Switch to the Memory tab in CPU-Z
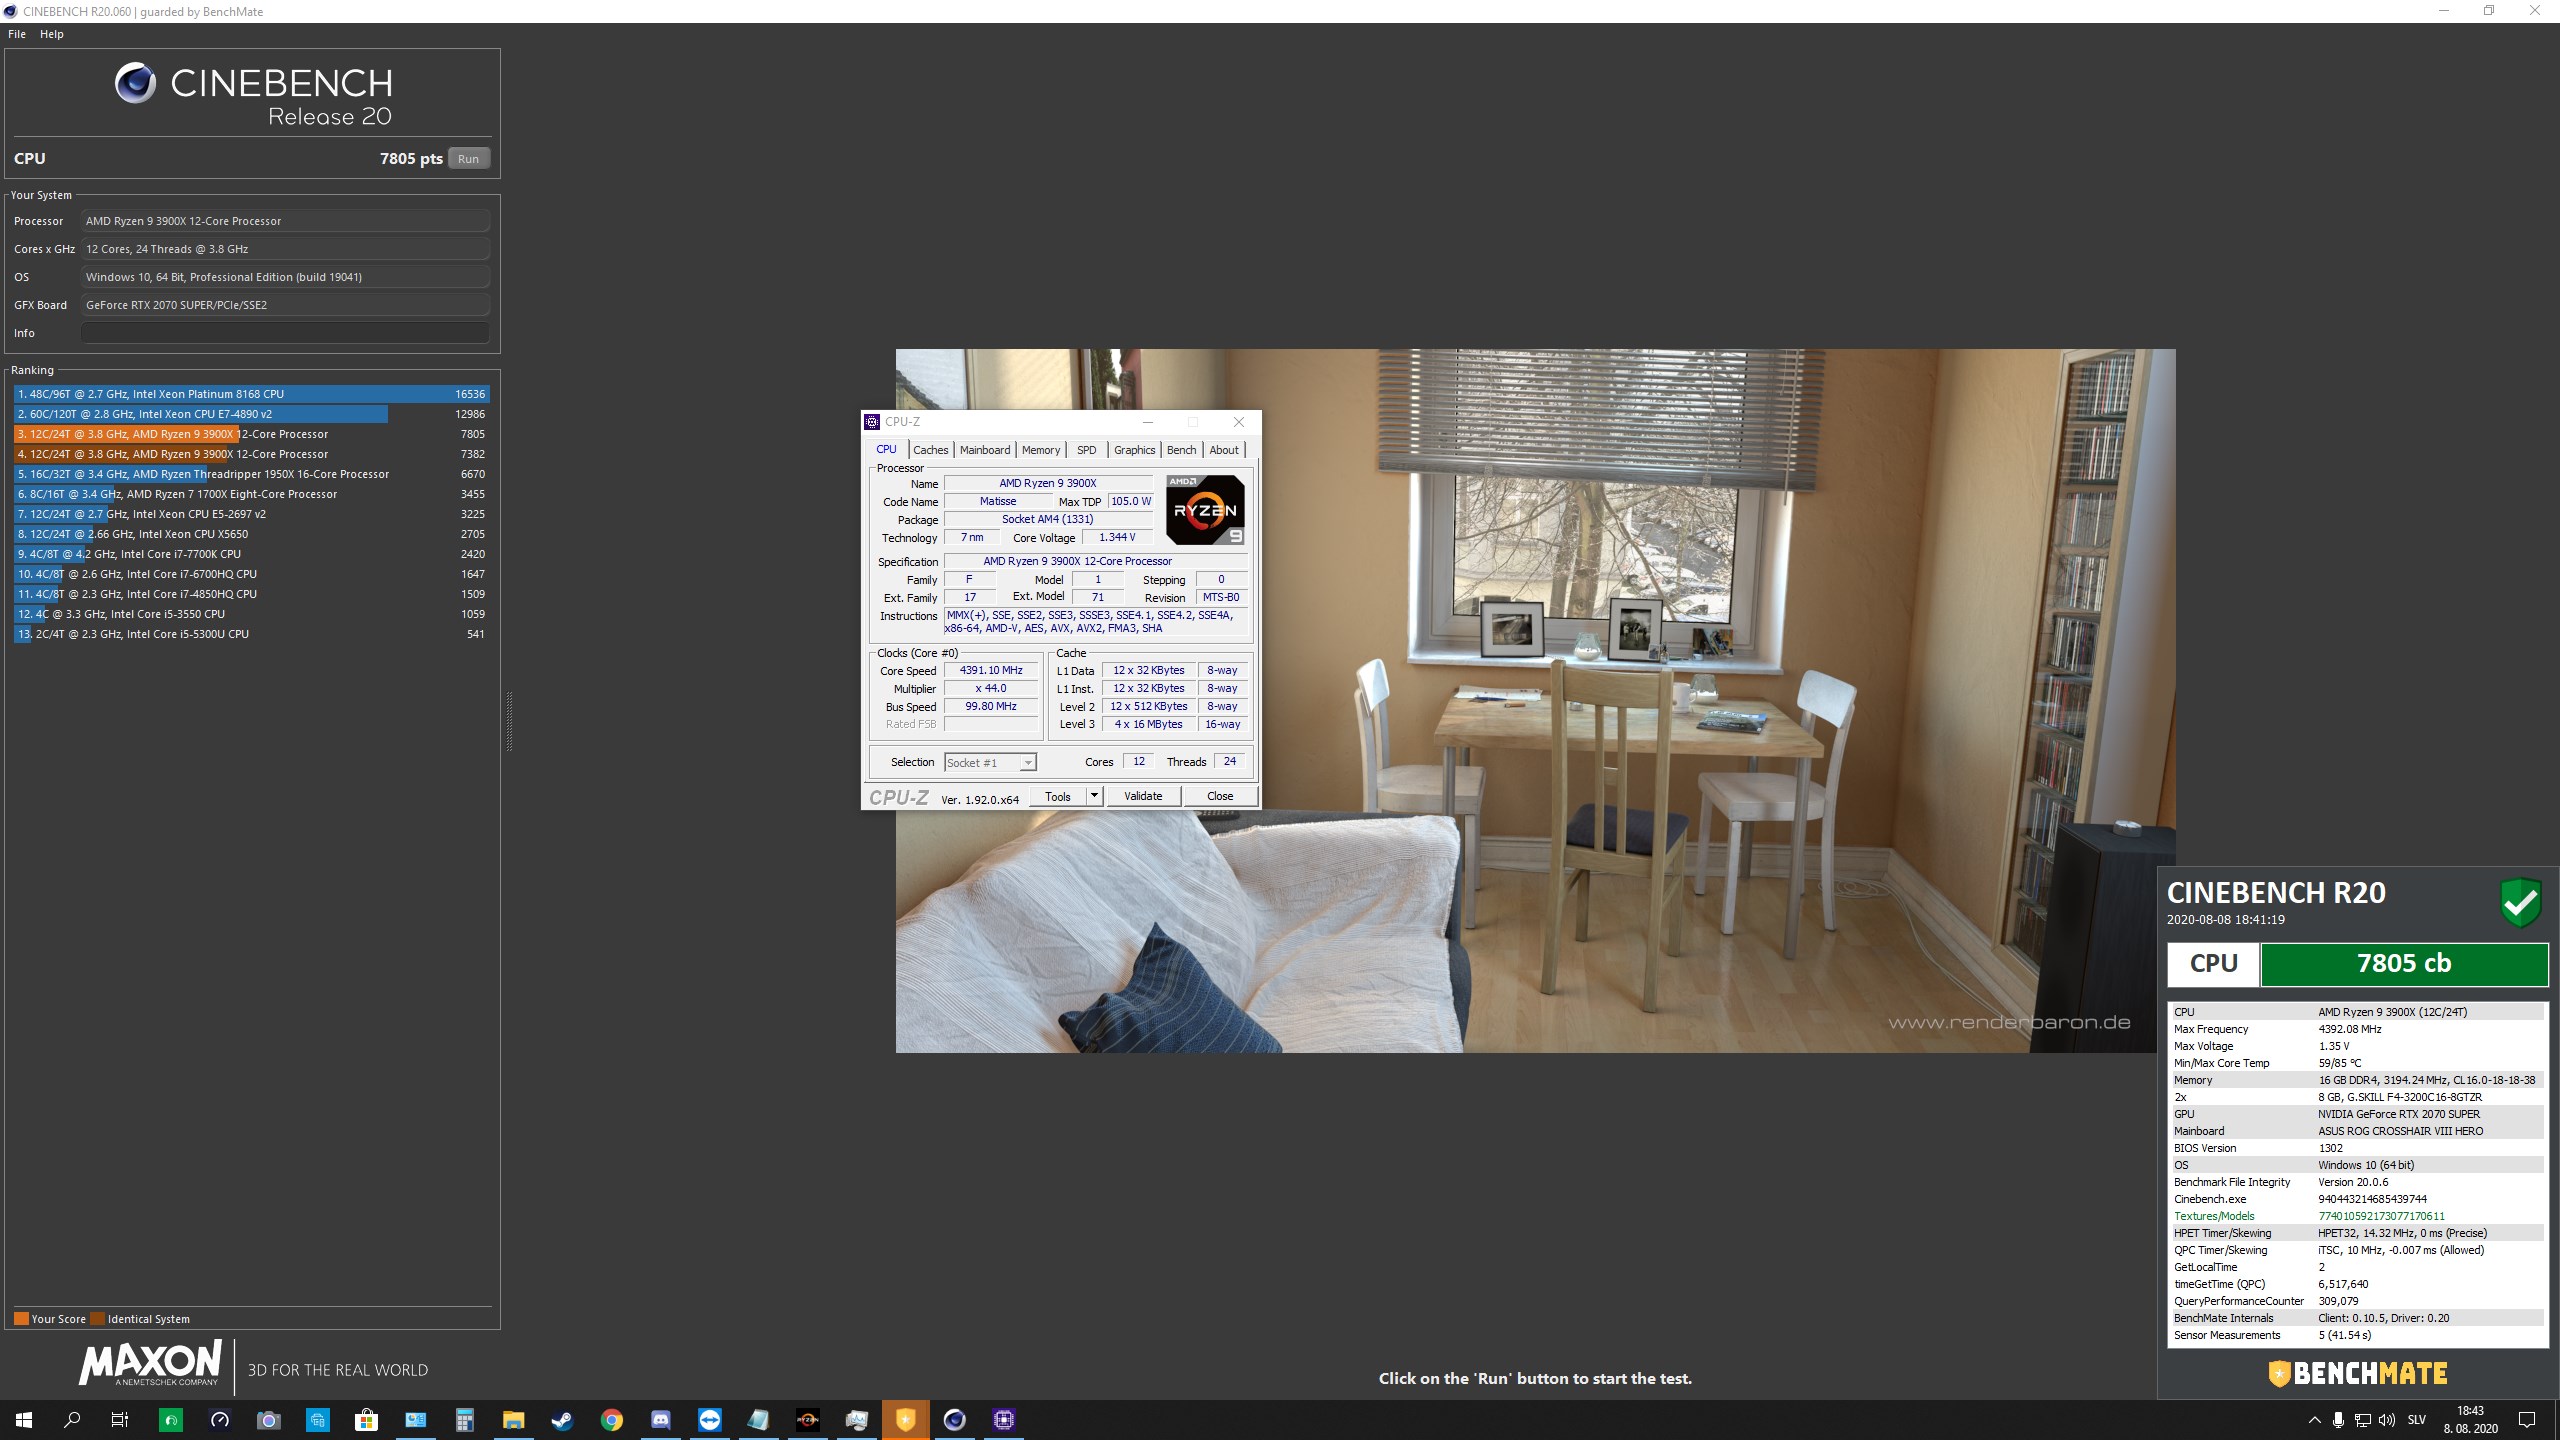Screen dimensions: 2560x1440 pyautogui.click(x=1041, y=450)
